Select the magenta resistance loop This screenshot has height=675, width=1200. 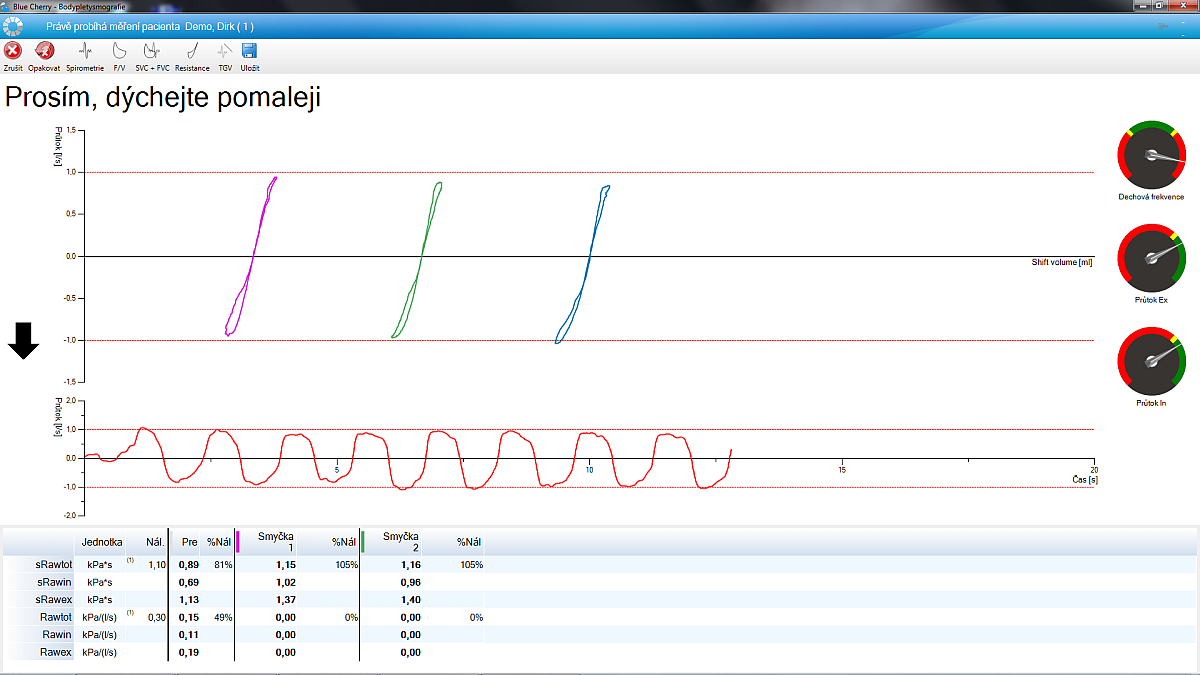tap(251, 257)
